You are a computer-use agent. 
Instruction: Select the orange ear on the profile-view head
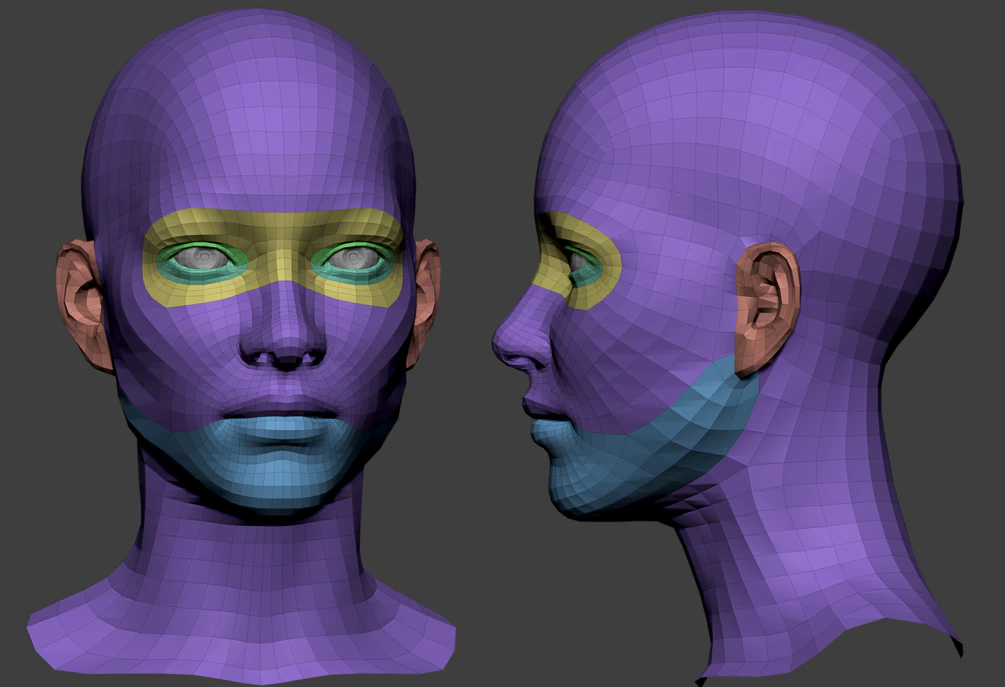pos(768,309)
